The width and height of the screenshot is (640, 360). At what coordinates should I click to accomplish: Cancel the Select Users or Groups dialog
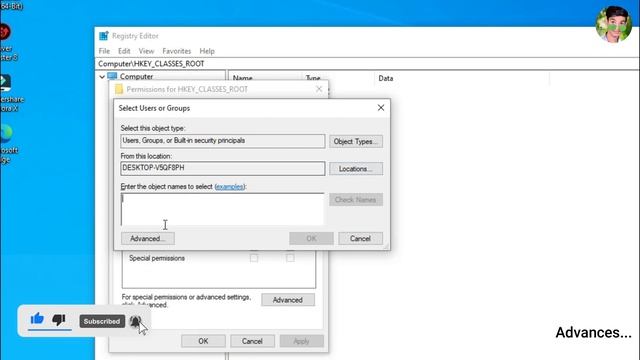point(360,238)
